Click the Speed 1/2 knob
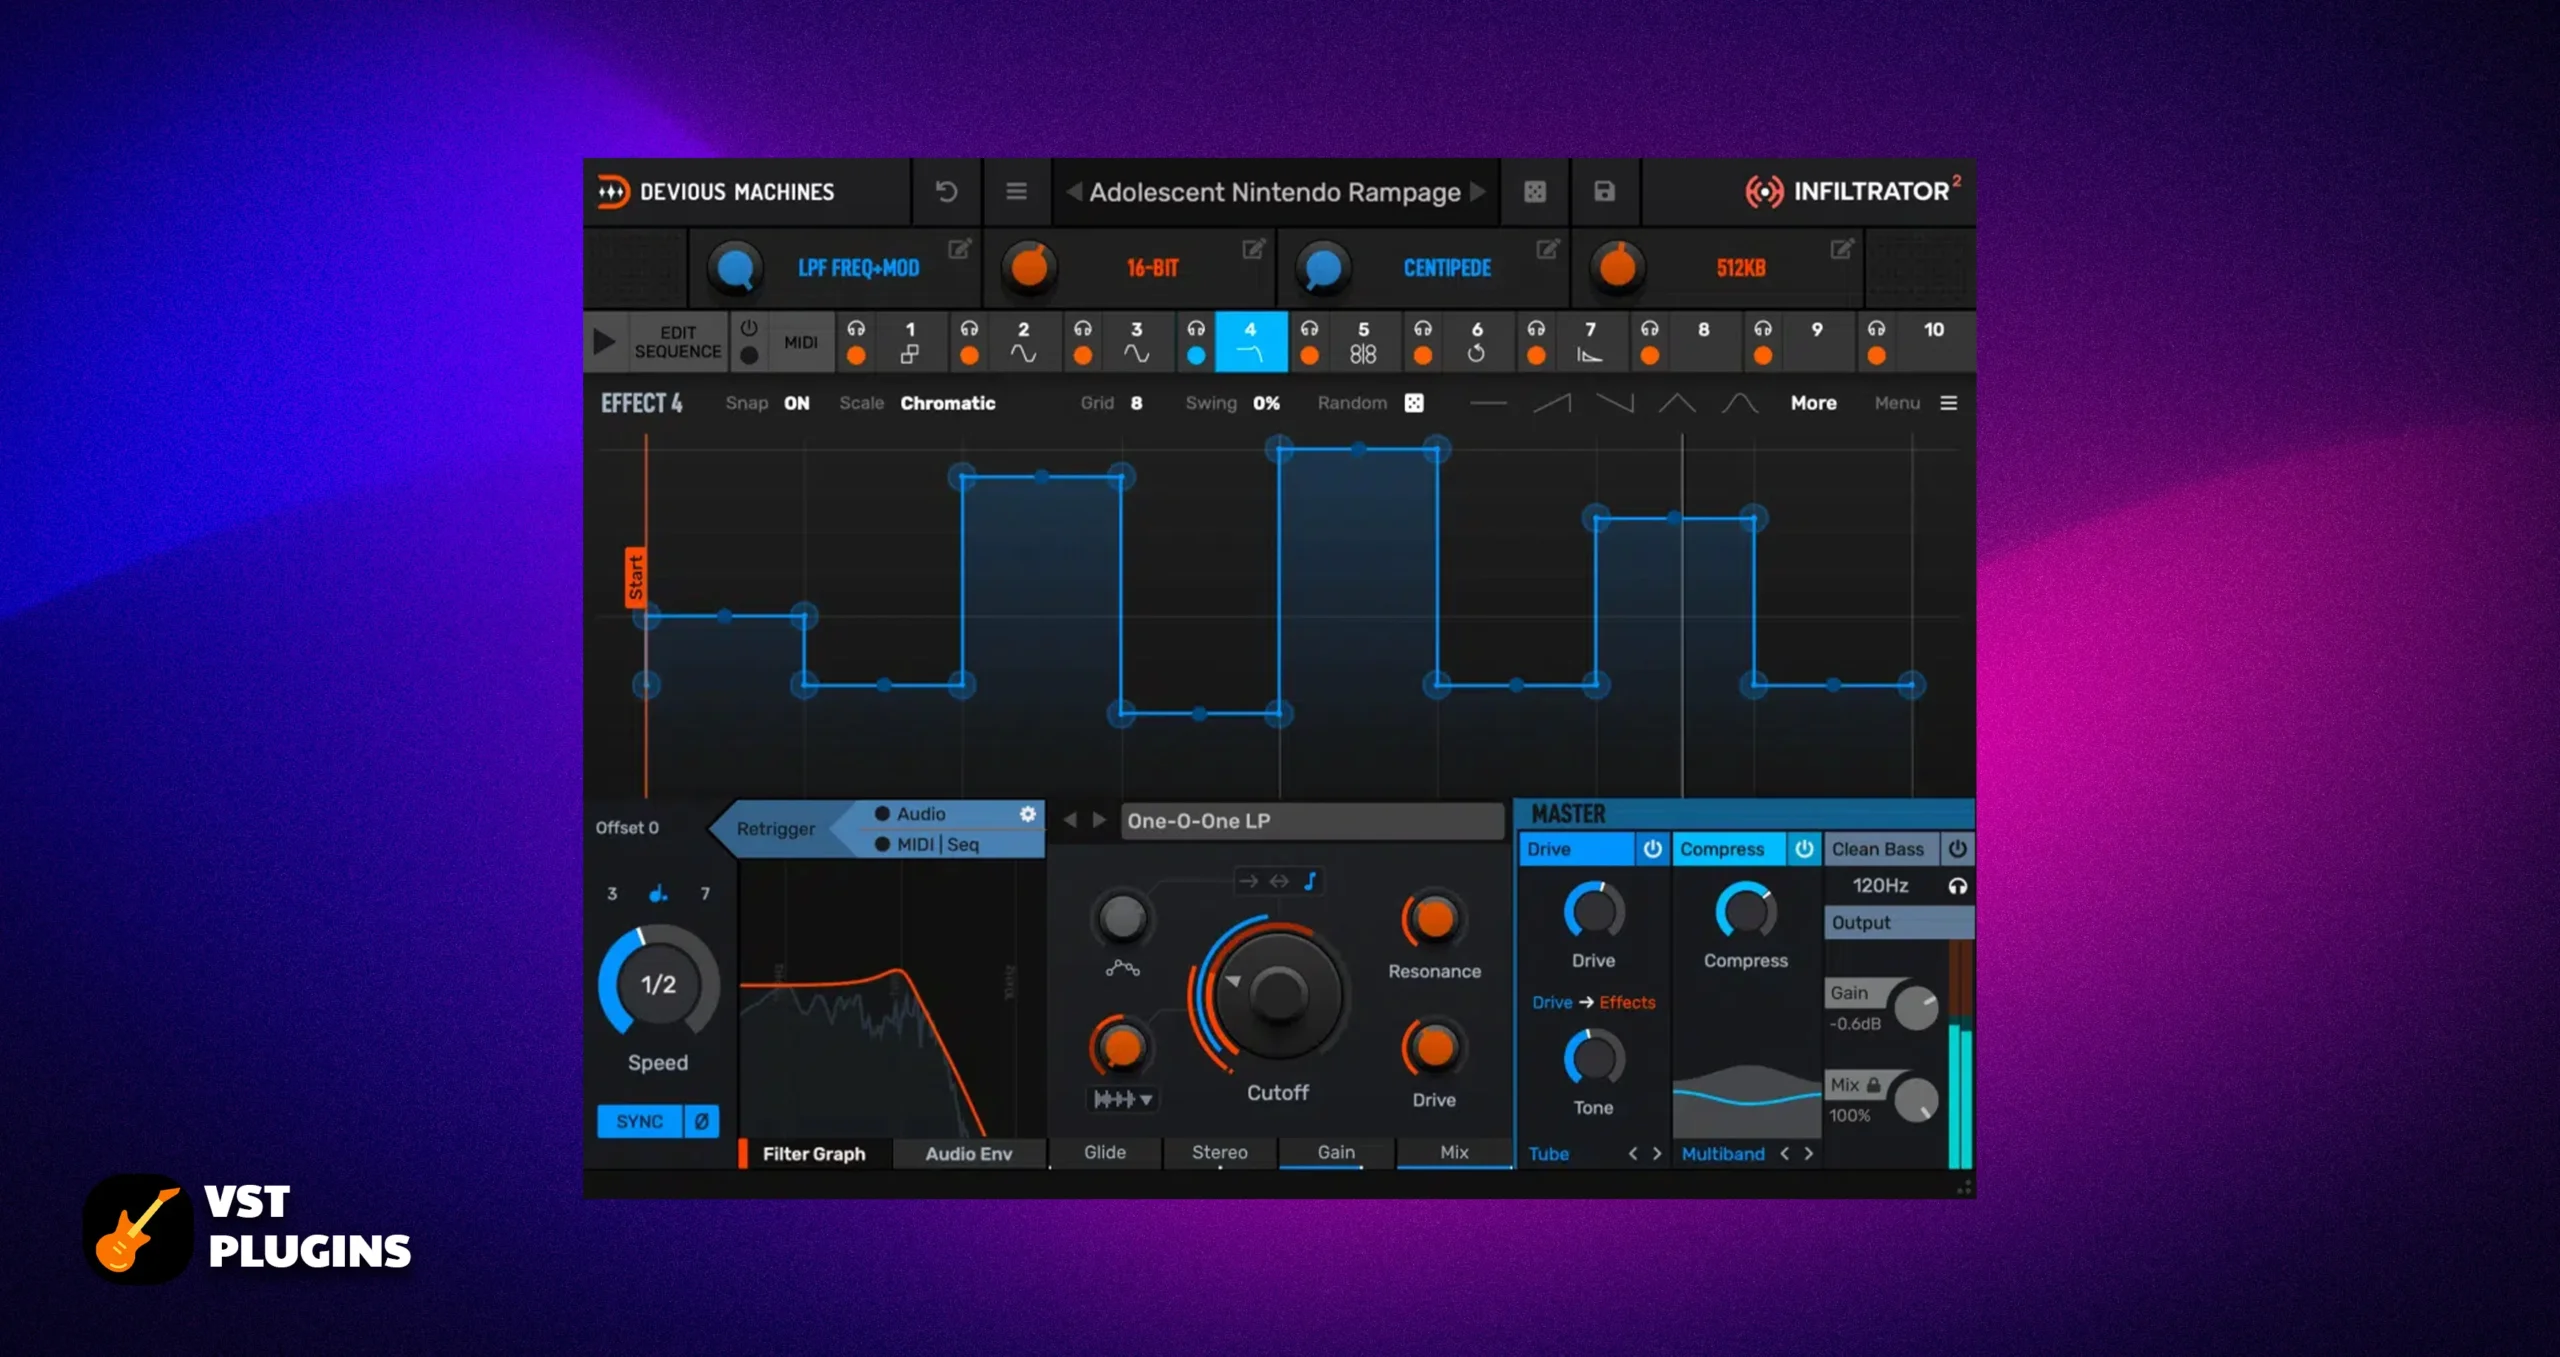The height and width of the screenshot is (1357, 2560). pyautogui.click(x=658, y=984)
